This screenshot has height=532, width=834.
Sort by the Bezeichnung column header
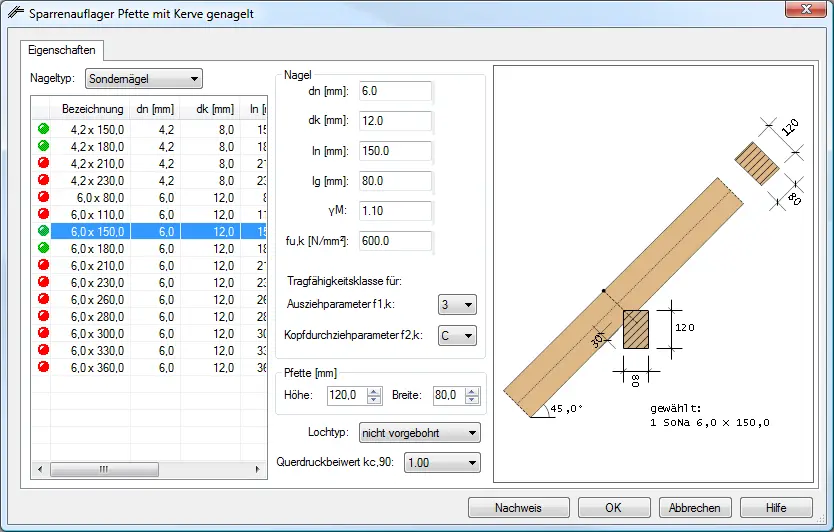(x=90, y=109)
